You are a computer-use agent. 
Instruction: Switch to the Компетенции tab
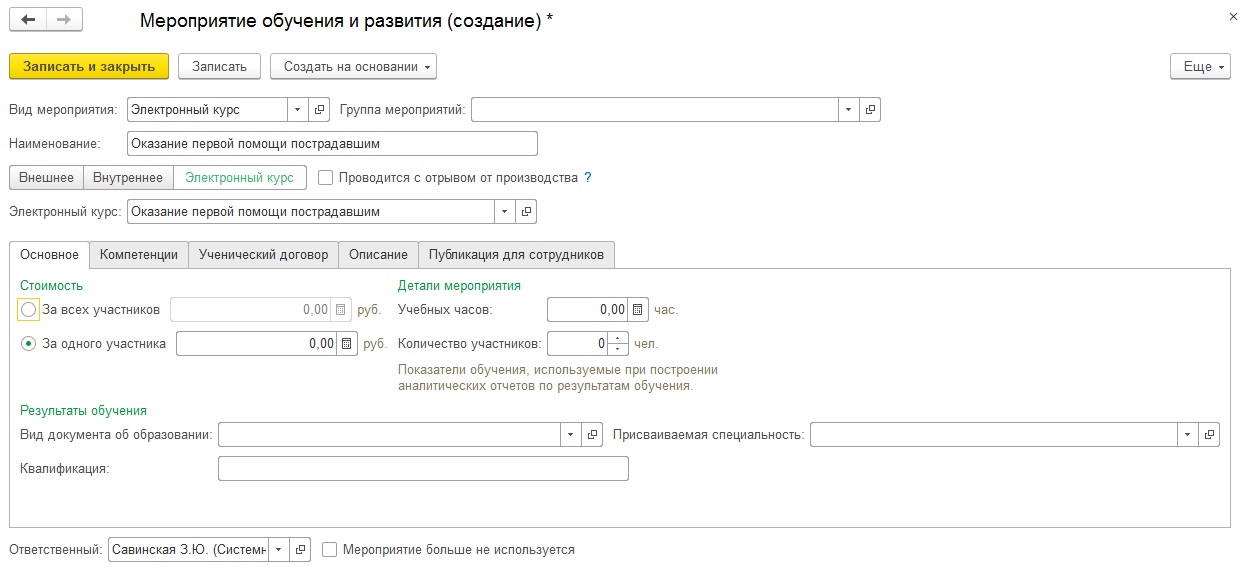pos(139,255)
